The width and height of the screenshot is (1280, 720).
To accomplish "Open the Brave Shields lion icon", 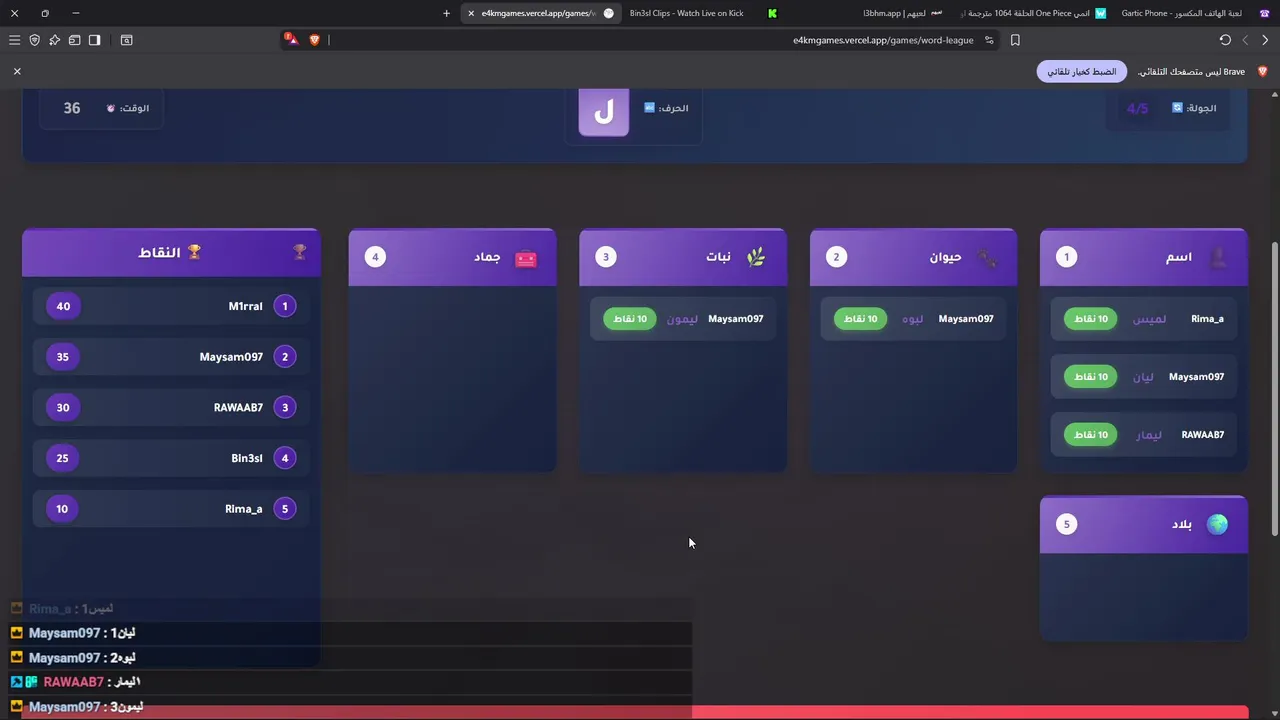I will pyautogui.click(x=314, y=40).
